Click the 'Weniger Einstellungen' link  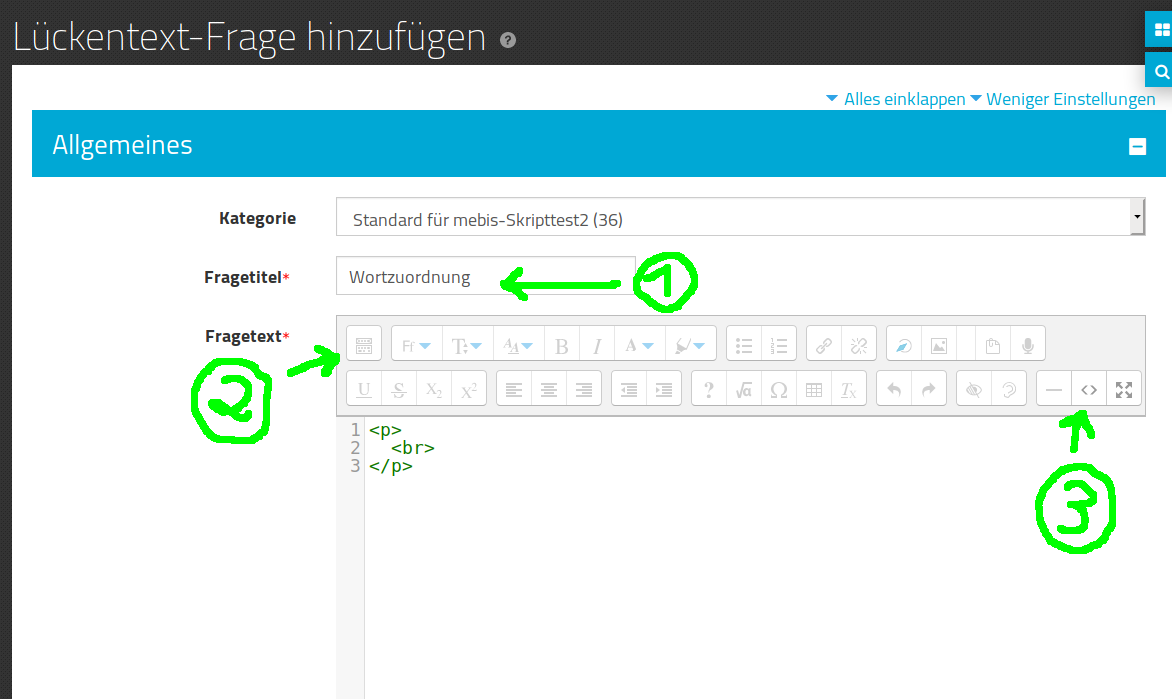point(1069,99)
